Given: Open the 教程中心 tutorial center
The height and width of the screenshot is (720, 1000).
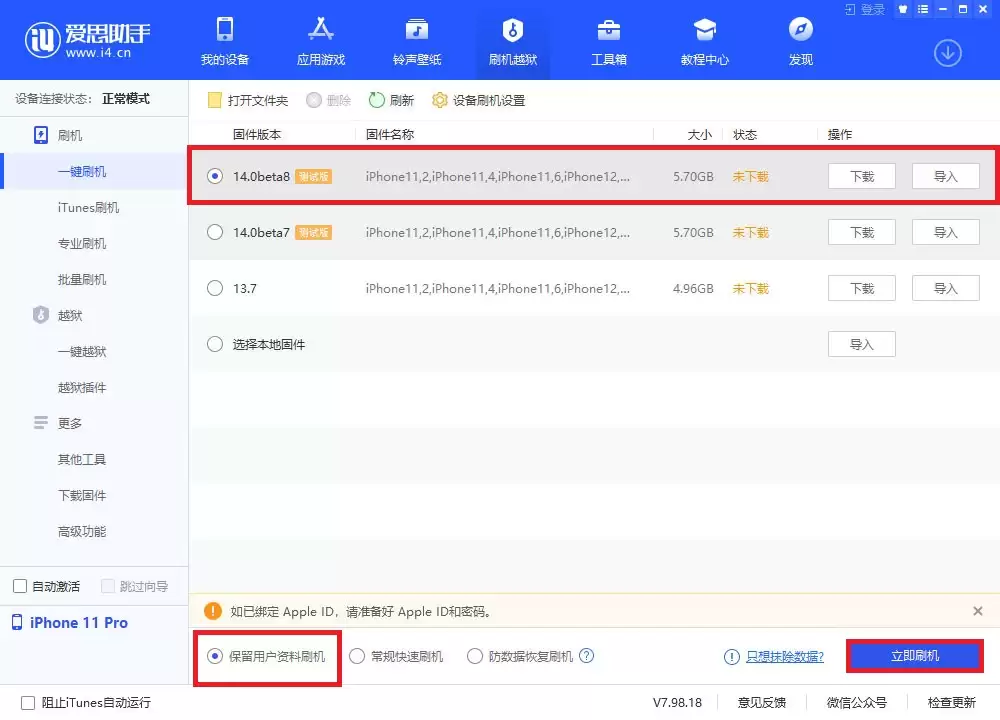Looking at the screenshot, I should (x=705, y=40).
